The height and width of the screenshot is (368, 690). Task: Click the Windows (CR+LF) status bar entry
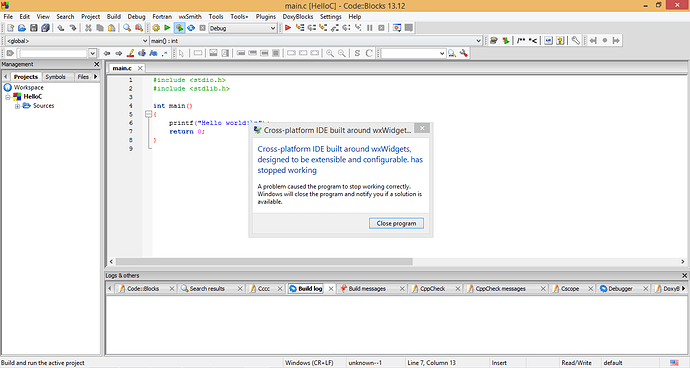click(x=309, y=363)
